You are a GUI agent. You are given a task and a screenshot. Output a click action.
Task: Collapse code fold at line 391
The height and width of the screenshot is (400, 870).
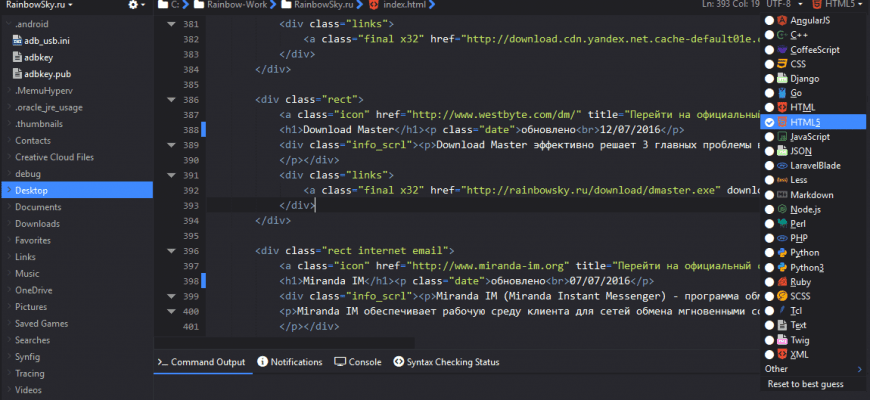(171, 175)
